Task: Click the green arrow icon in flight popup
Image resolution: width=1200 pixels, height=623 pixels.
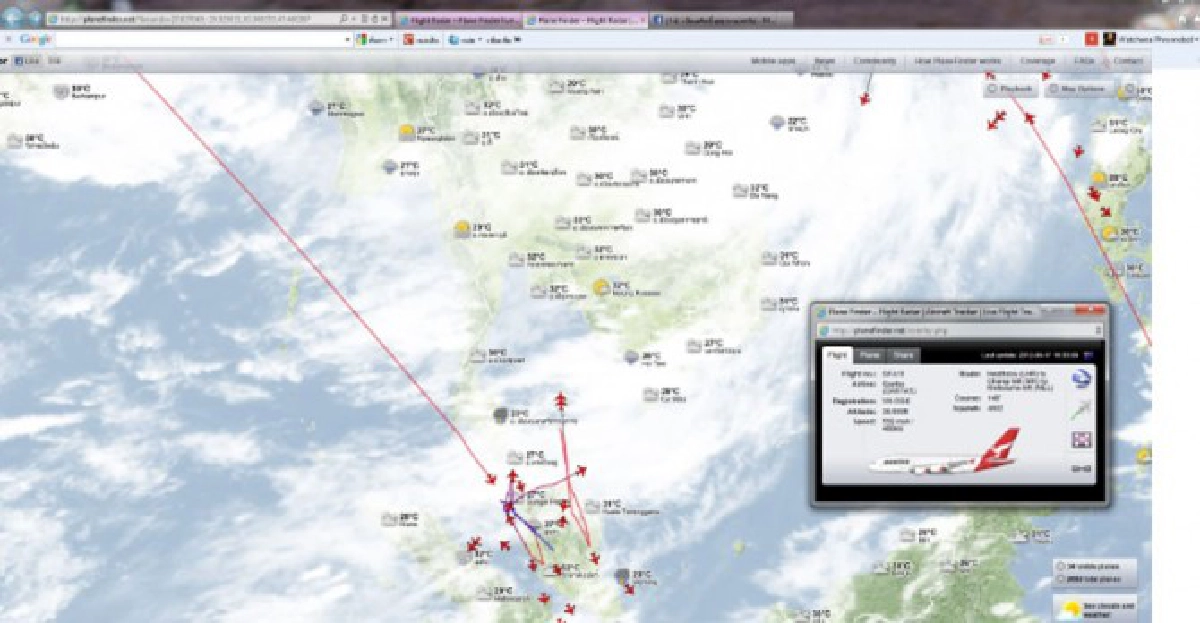Action: (1081, 409)
